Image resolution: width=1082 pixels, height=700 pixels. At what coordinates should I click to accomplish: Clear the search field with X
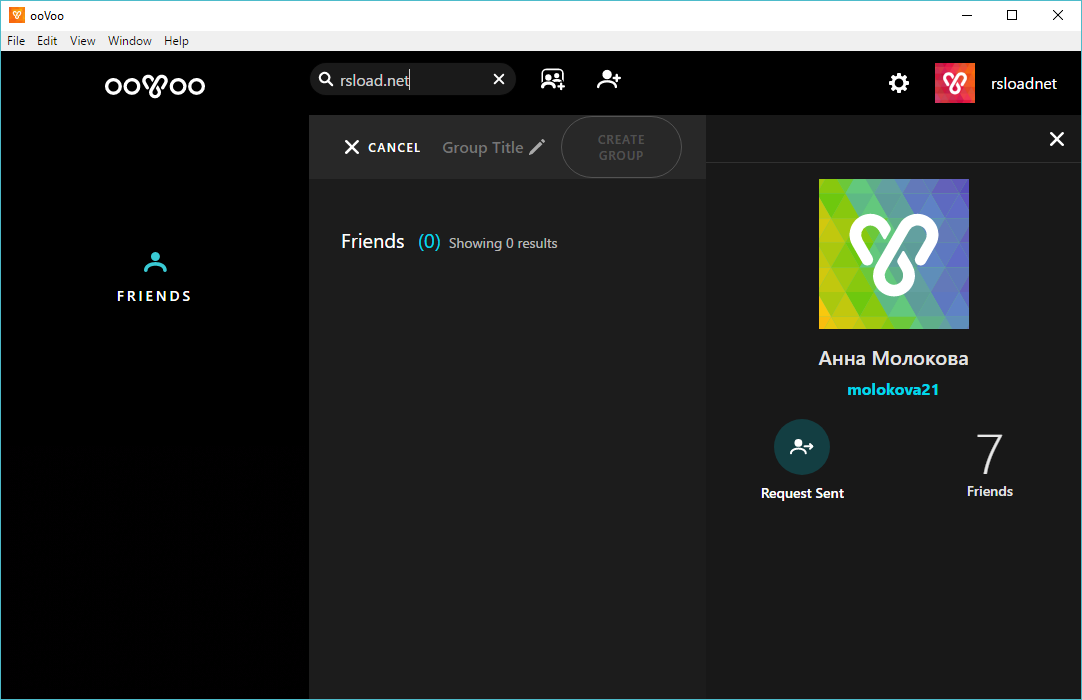499,79
